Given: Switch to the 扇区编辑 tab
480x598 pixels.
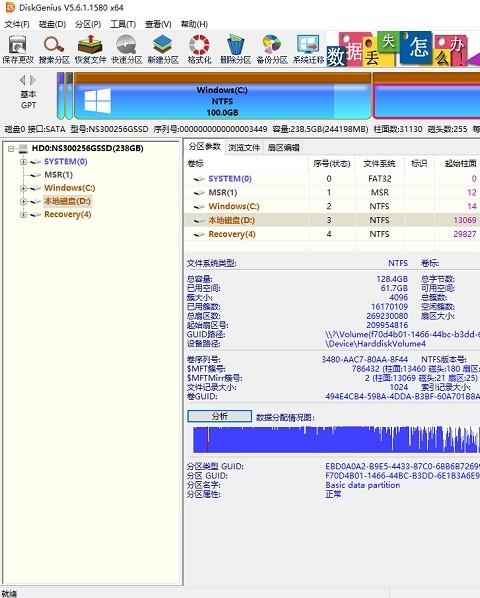Looking at the screenshot, I should 283,148.
